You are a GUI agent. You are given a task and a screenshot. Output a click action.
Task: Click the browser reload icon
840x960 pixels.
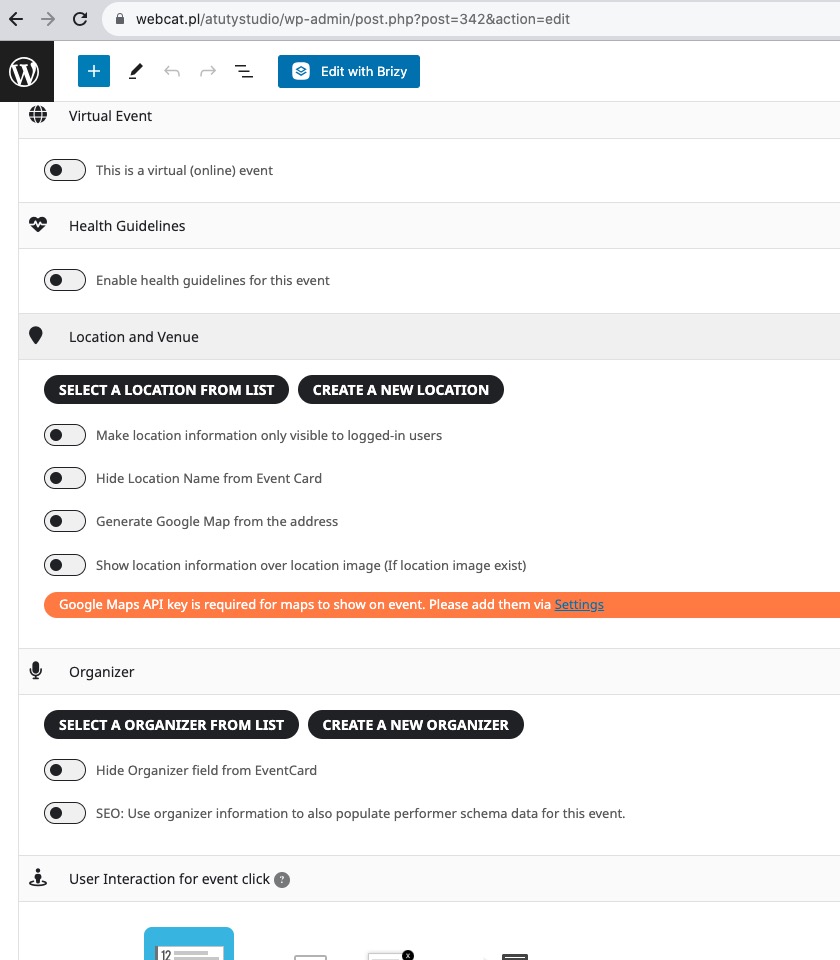80,19
